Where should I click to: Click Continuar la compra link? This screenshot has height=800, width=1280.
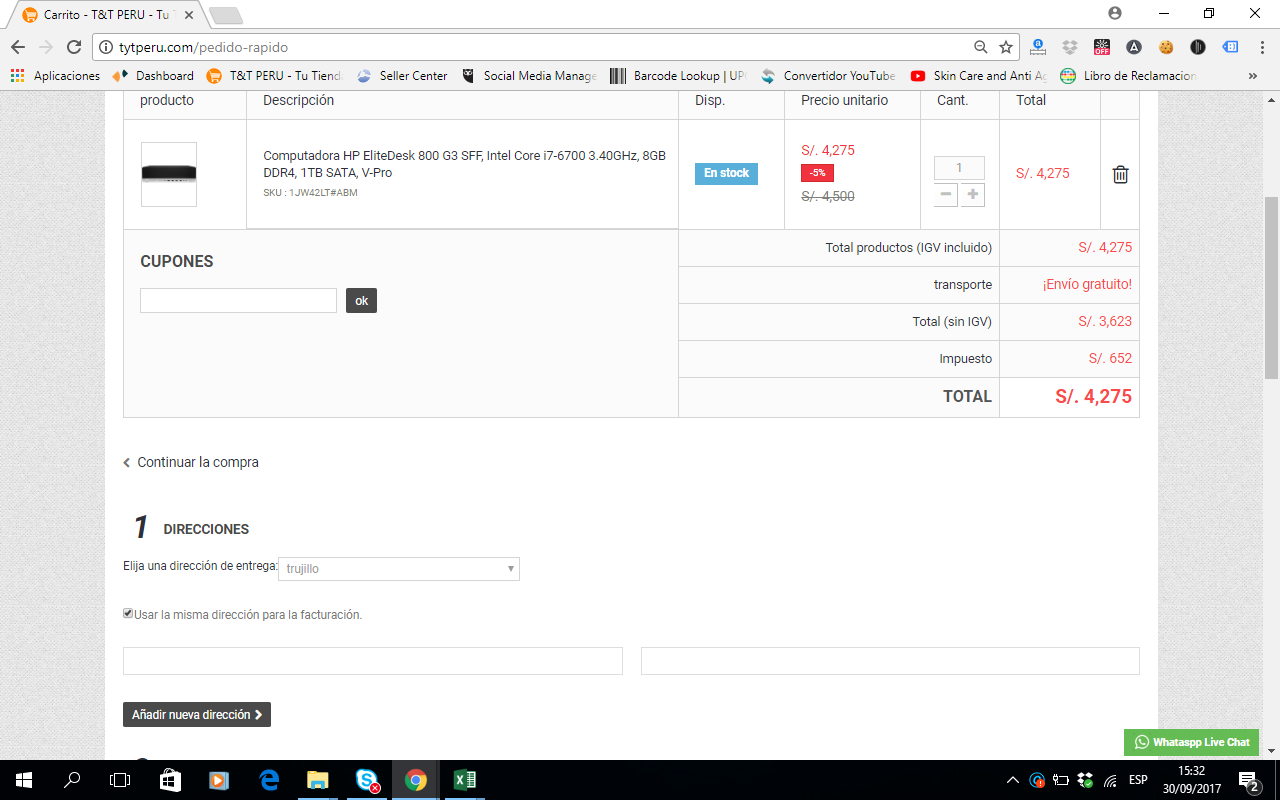pos(191,462)
